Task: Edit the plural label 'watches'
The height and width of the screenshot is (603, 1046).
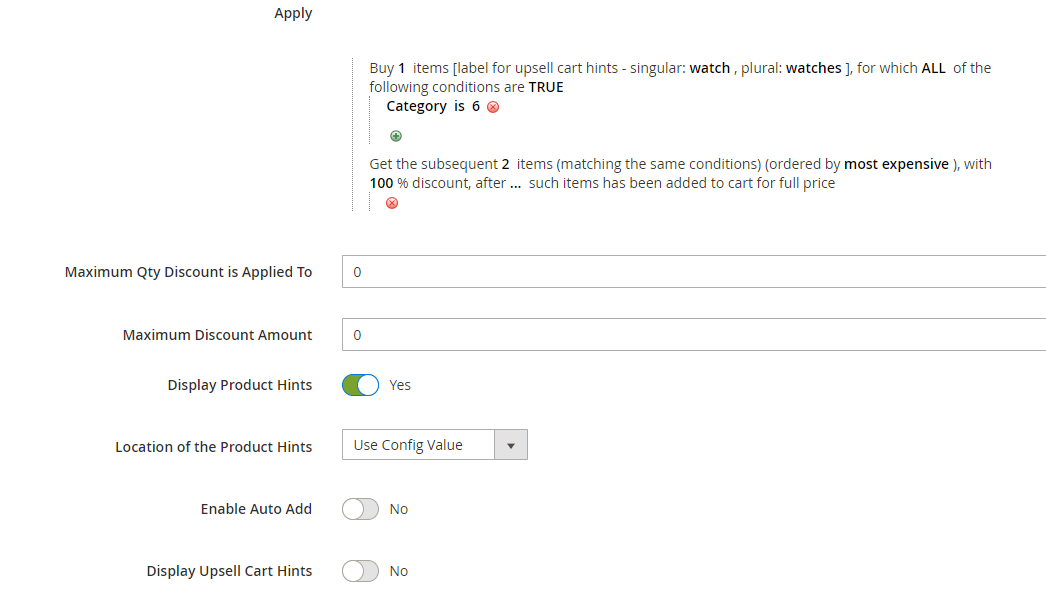Action: (x=814, y=68)
